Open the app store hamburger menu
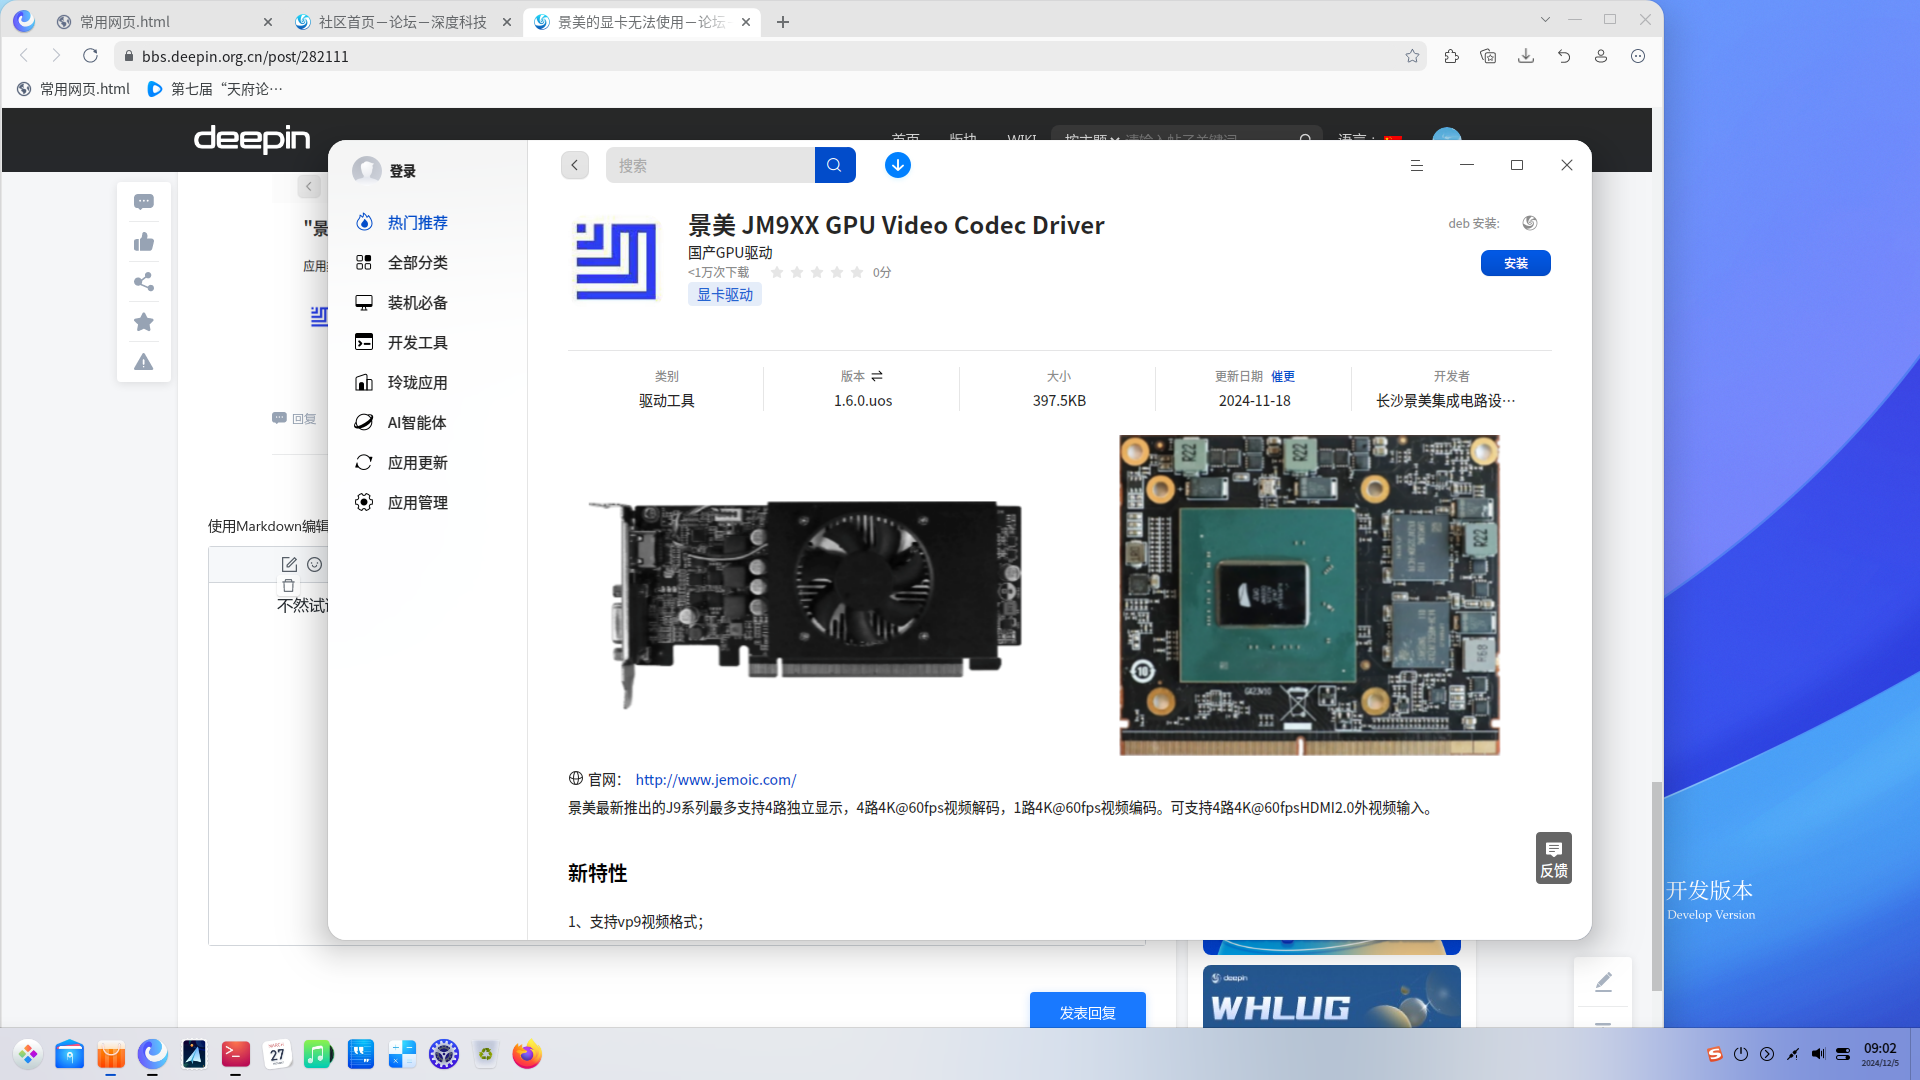 pyautogui.click(x=1416, y=165)
